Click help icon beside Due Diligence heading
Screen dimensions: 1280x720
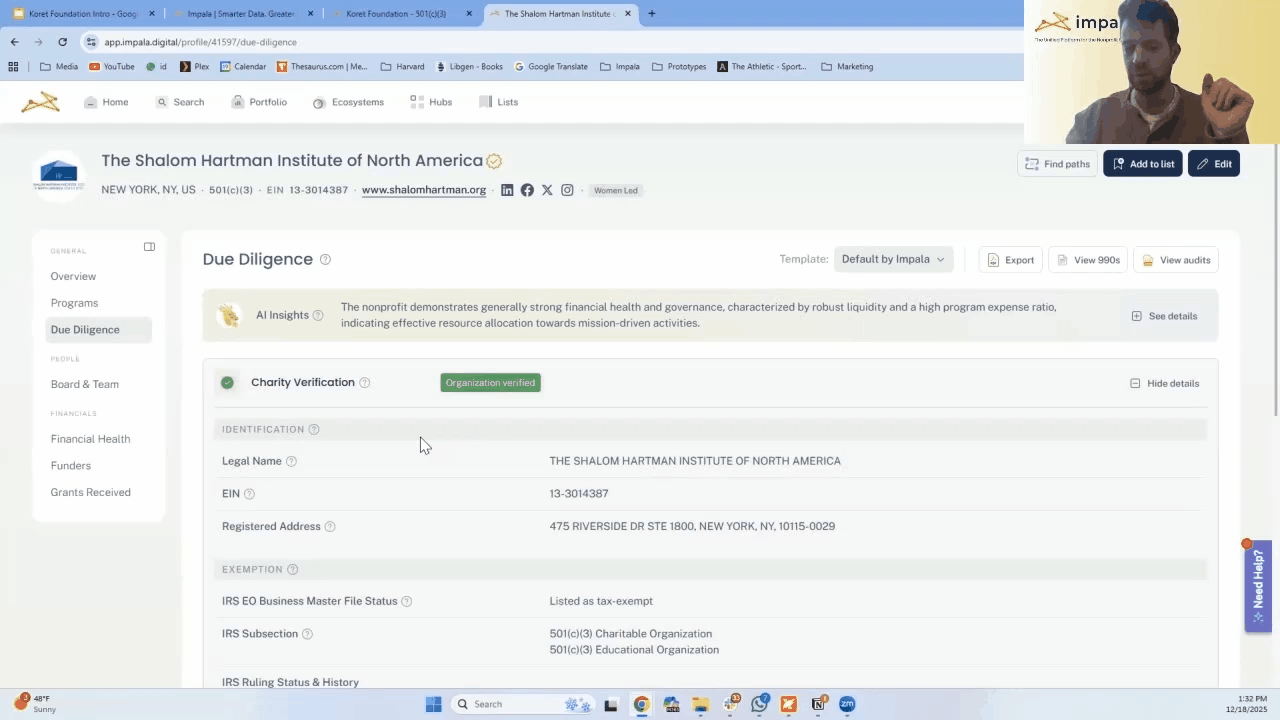(x=325, y=260)
